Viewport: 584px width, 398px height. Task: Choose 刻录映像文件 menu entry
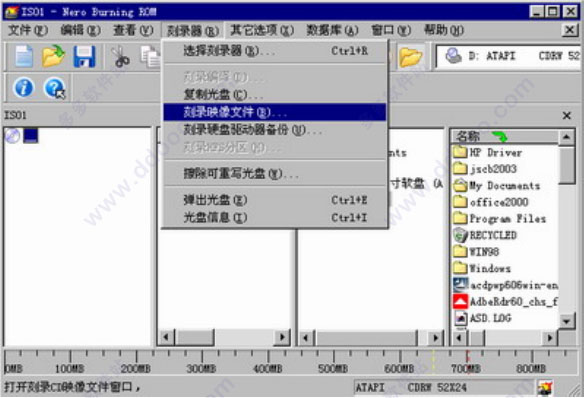point(275,112)
